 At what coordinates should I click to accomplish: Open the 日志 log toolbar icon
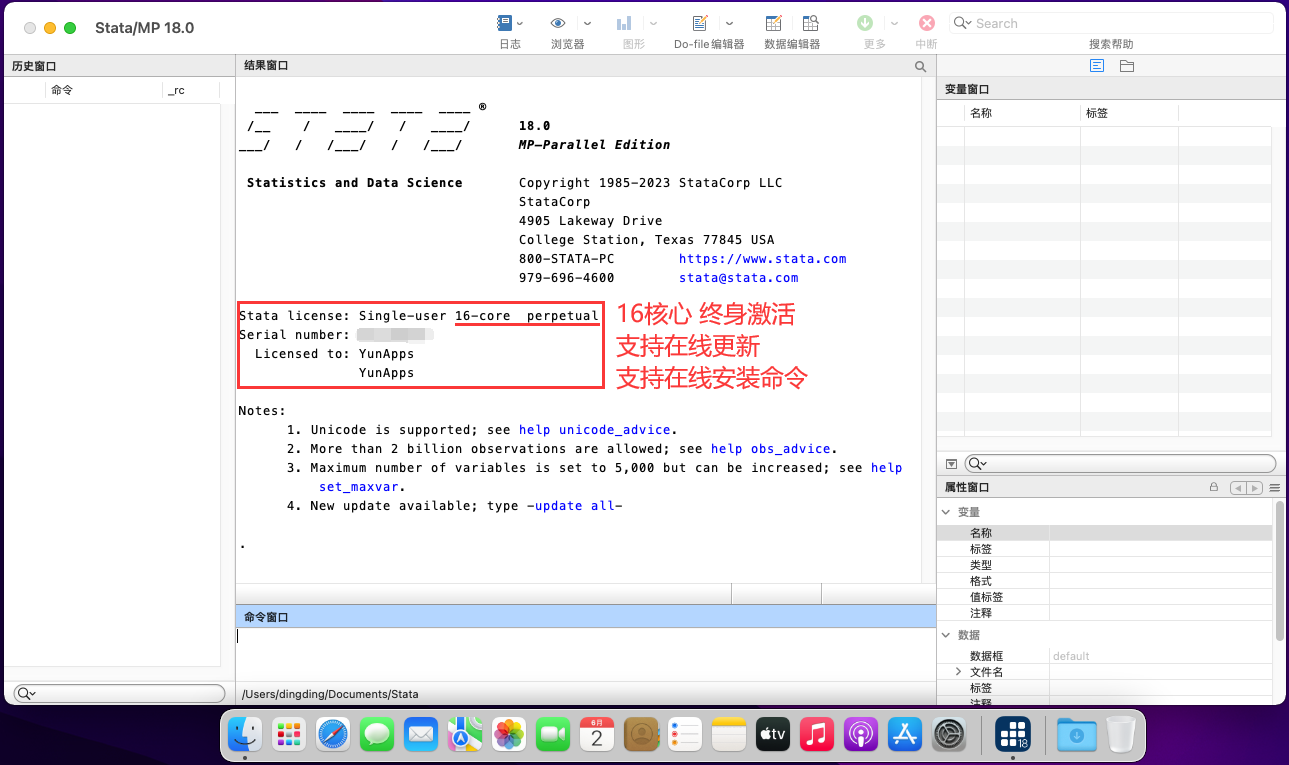coord(505,23)
